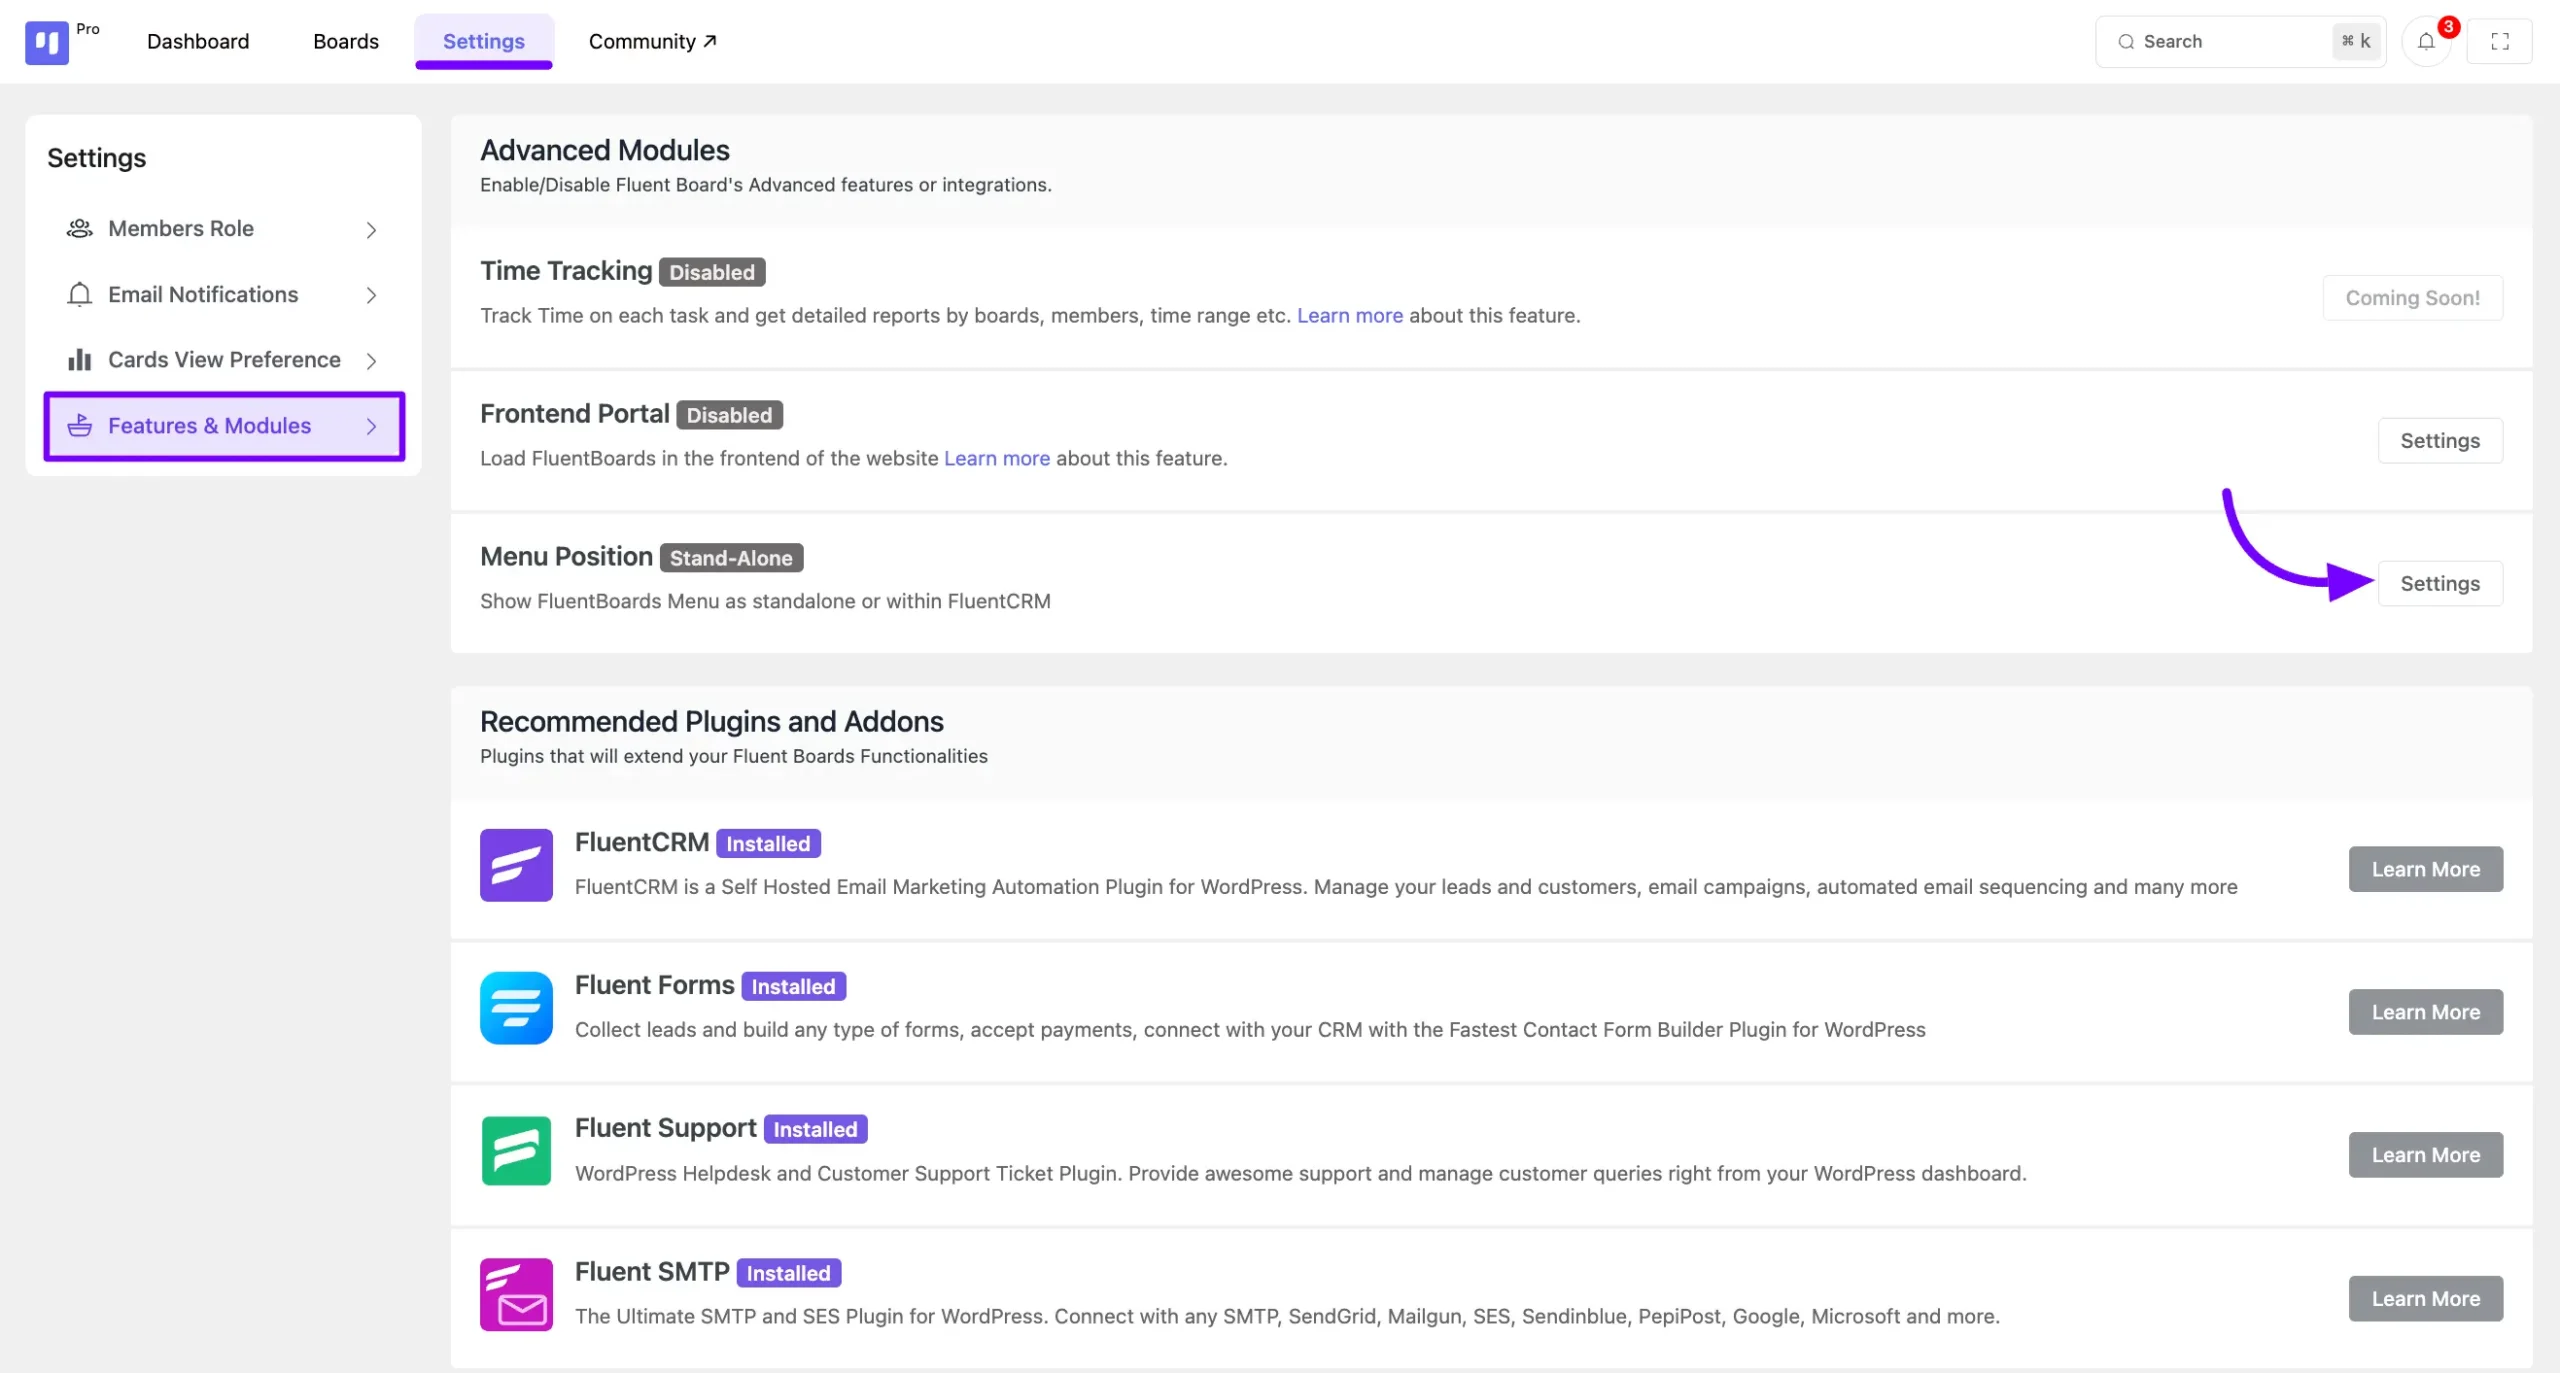Click Learn More for Fluent Forms
The width and height of the screenshot is (2560, 1373).
2425,1013
